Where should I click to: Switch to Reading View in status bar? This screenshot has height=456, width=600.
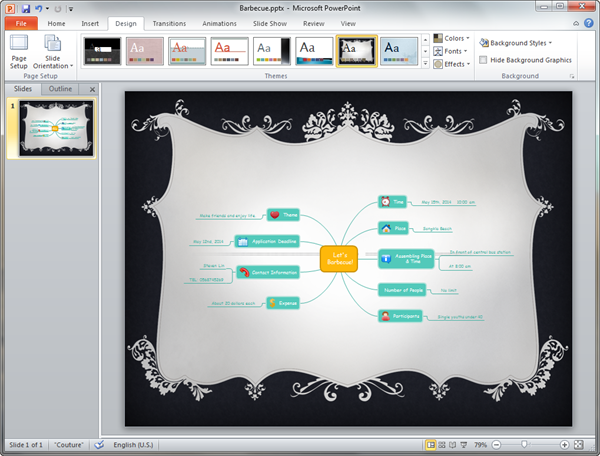(x=454, y=444)
